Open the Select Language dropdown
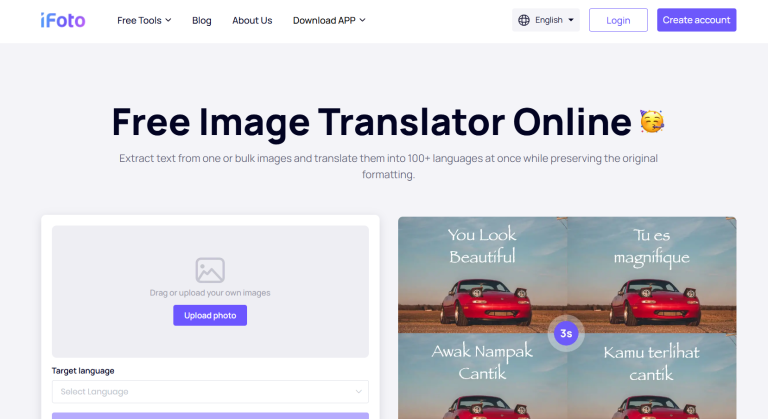 pos(210,392)
